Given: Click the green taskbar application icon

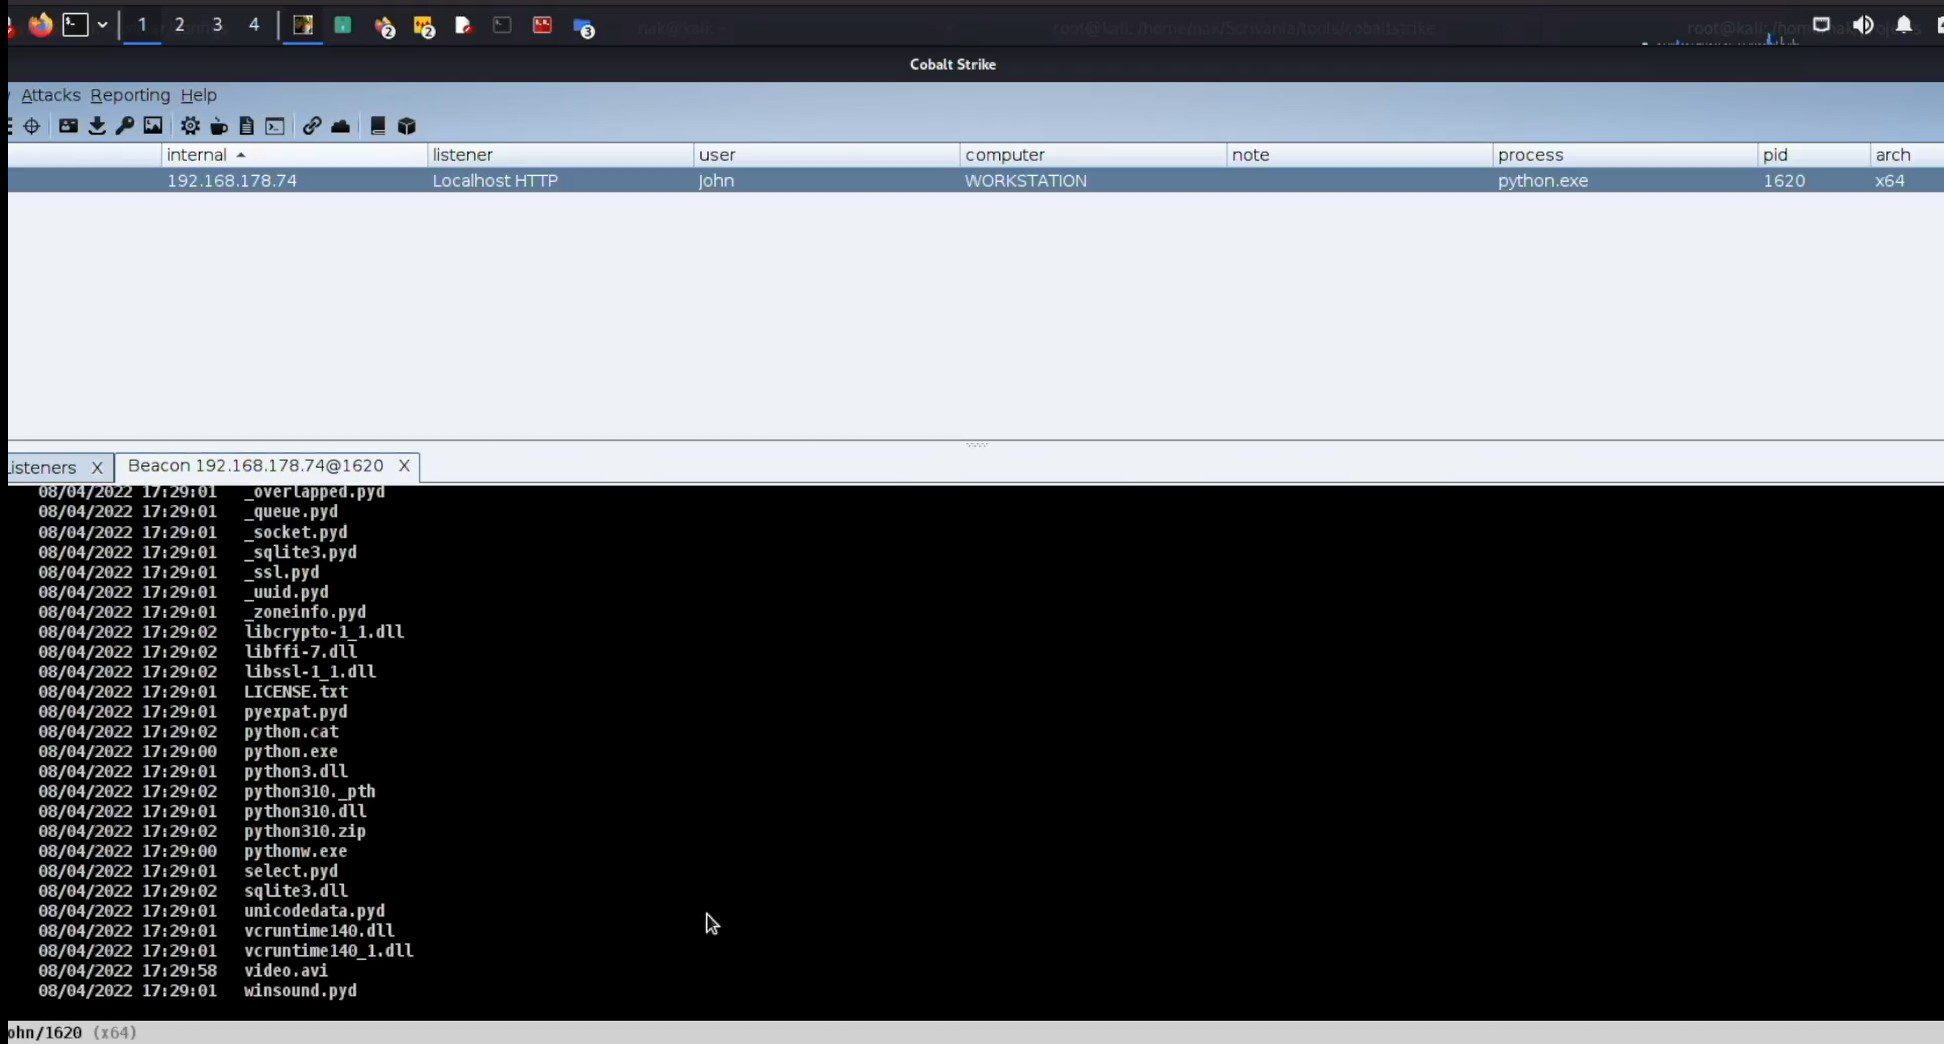Looking at the screenshot, I should (343, 25).
